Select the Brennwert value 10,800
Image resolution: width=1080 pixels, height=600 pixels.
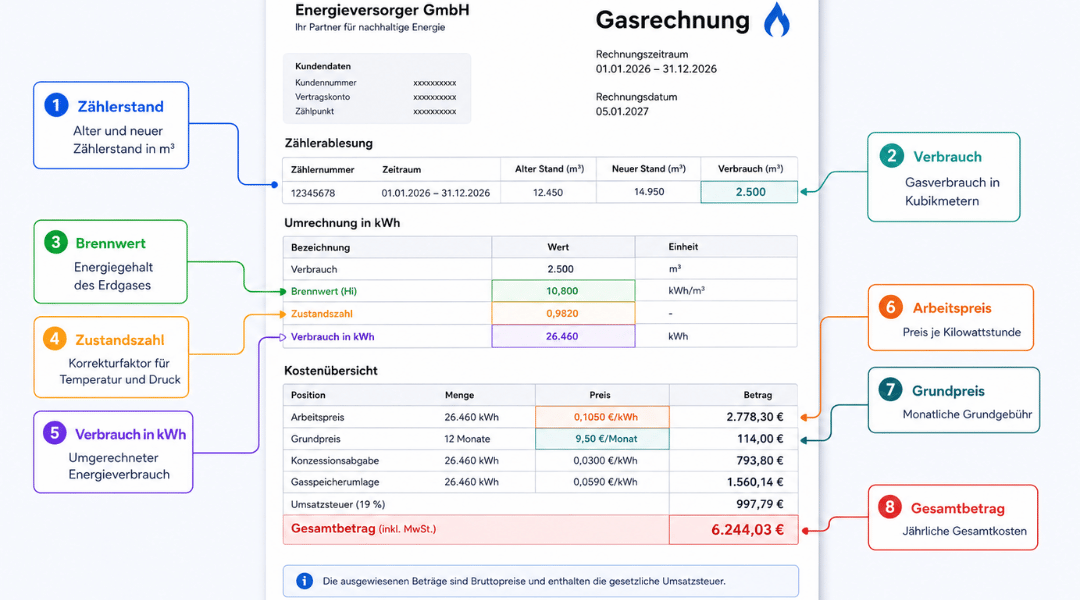pyautogui.click(x=563, y=291)
